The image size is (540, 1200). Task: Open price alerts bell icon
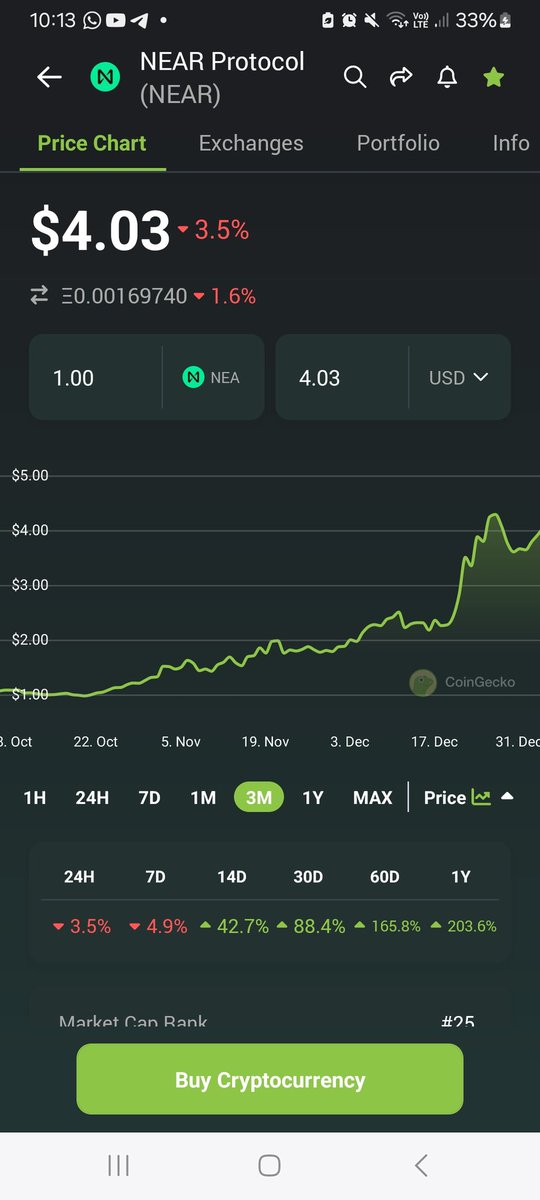pyautogui.click(x=447, y=77)
